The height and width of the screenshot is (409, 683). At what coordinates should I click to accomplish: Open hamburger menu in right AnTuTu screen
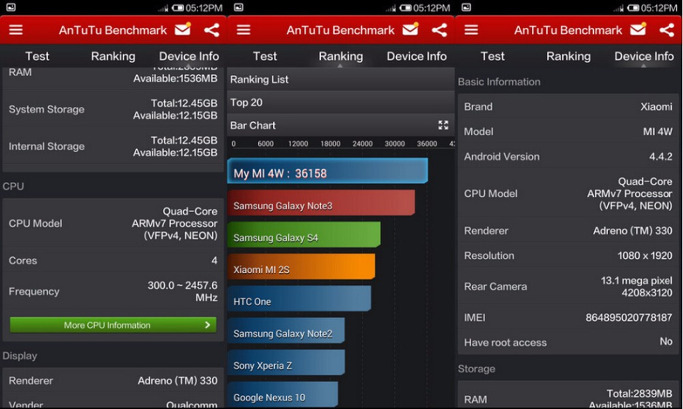(471, 30)
